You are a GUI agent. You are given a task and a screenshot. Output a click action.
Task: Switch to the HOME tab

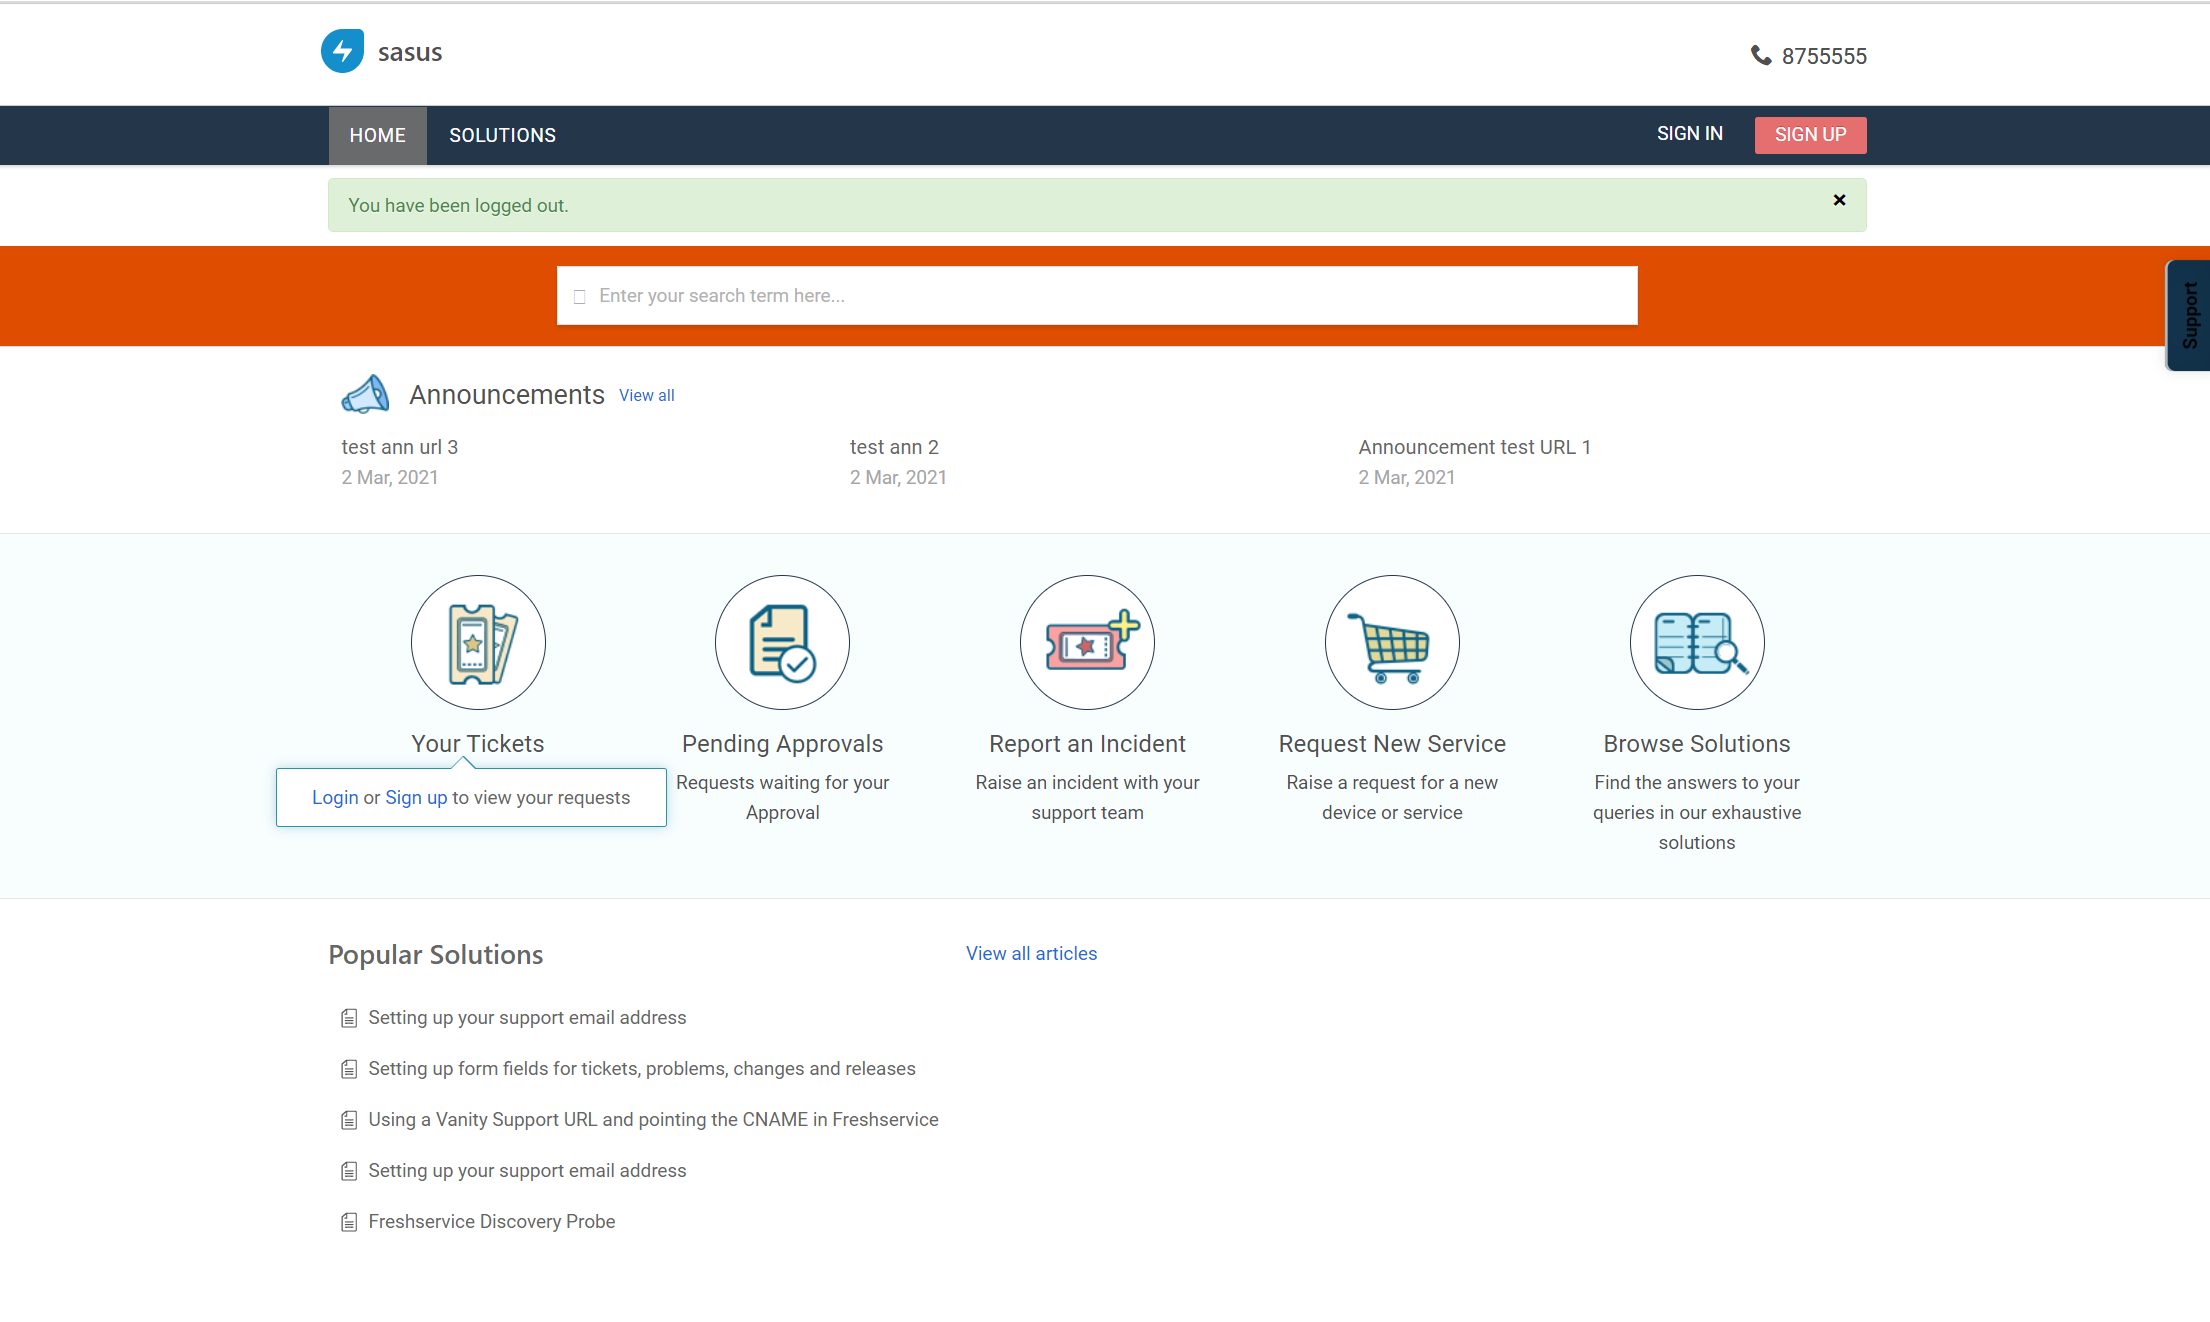[377, 135]
